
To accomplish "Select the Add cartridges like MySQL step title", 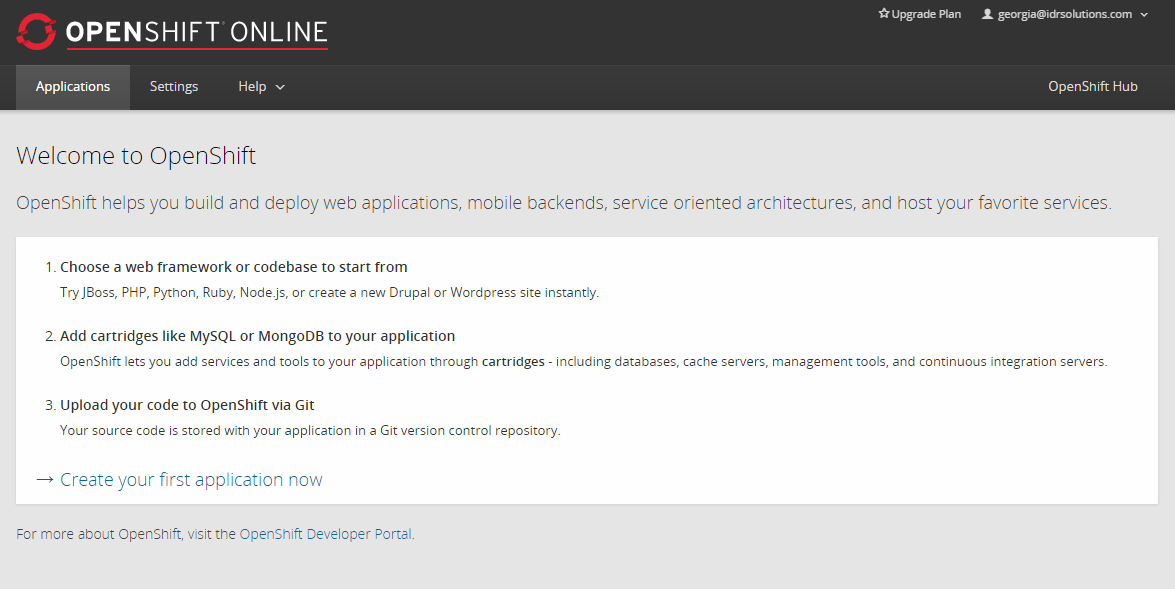I will (x=257, y=336).
